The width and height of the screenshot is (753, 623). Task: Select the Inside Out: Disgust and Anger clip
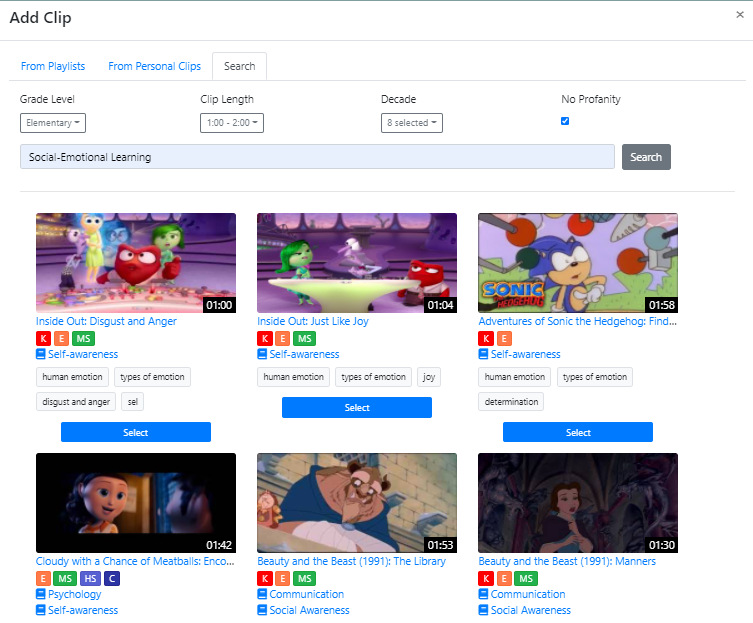(x=136, y=432)
